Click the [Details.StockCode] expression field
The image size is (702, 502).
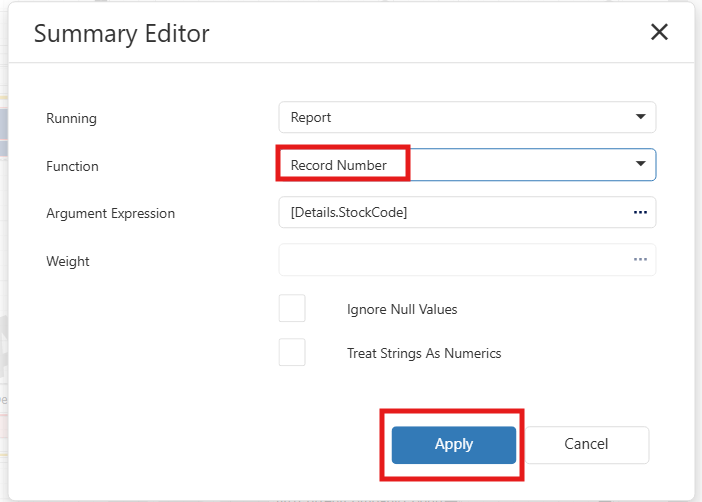(x=450, y=212)
